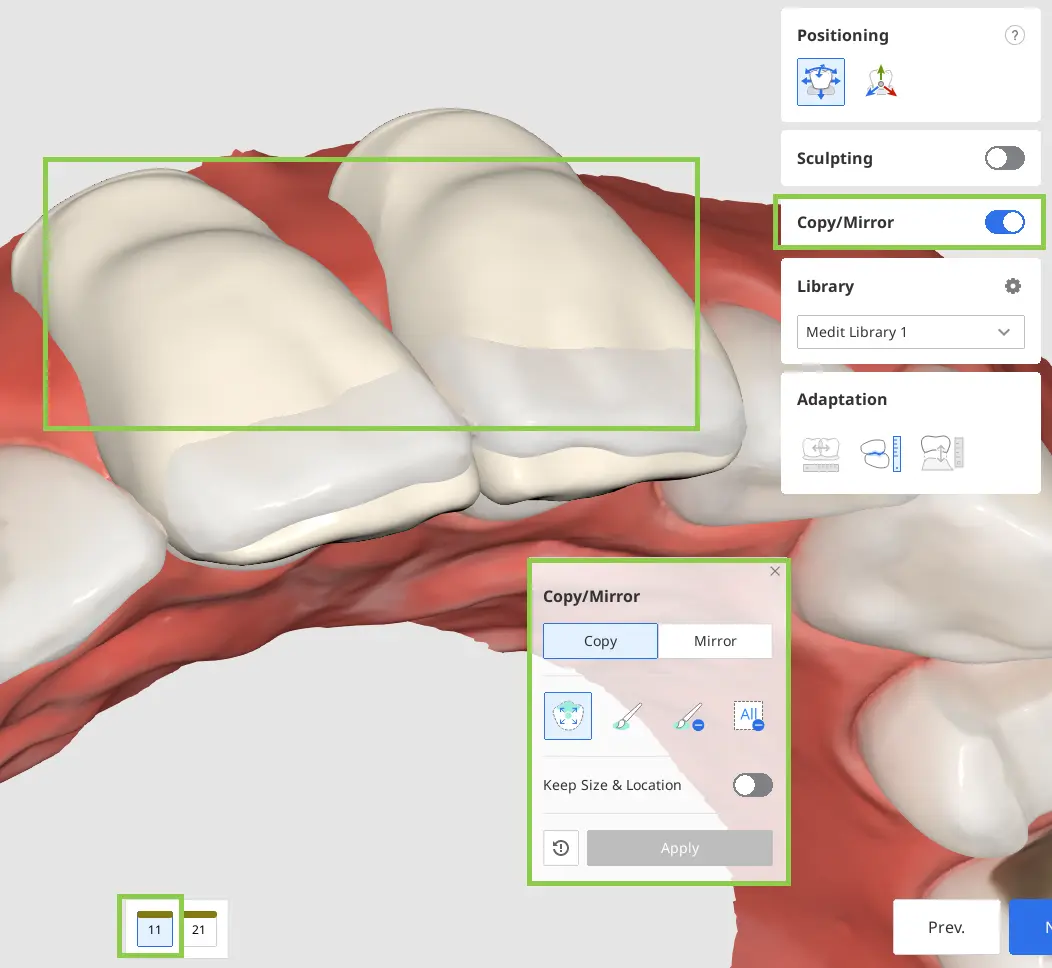Select the brush deselection tool
Image resolution: width=1052 pixels, height=968 pixels.
click(688, 716)
